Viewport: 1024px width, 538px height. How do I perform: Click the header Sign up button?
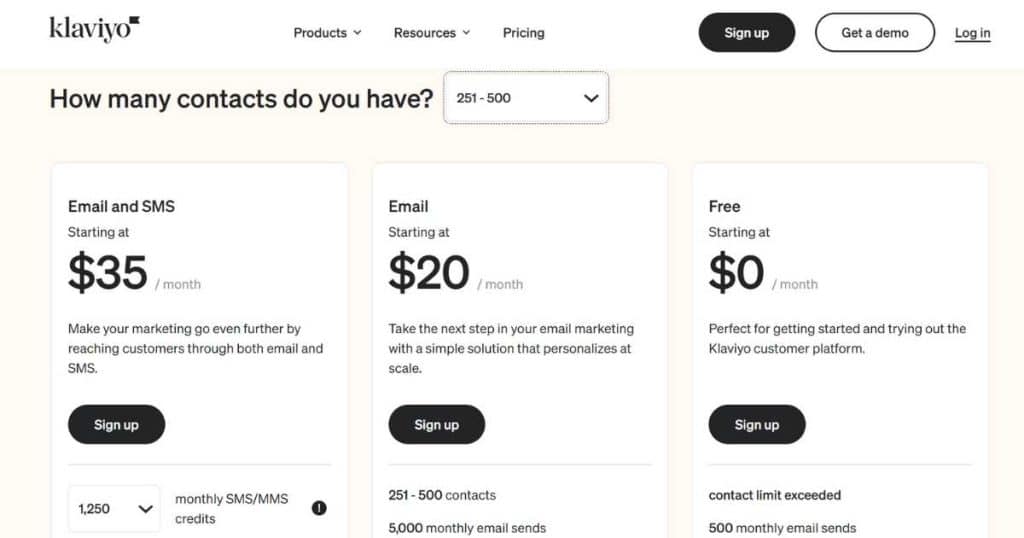(x=746, y=33)
